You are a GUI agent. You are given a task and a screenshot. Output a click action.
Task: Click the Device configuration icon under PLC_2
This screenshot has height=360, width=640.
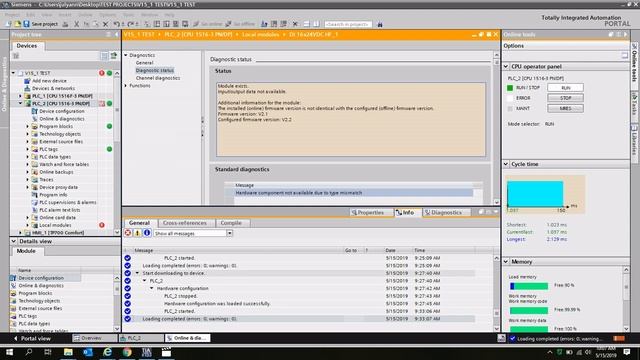coord(35,111)
